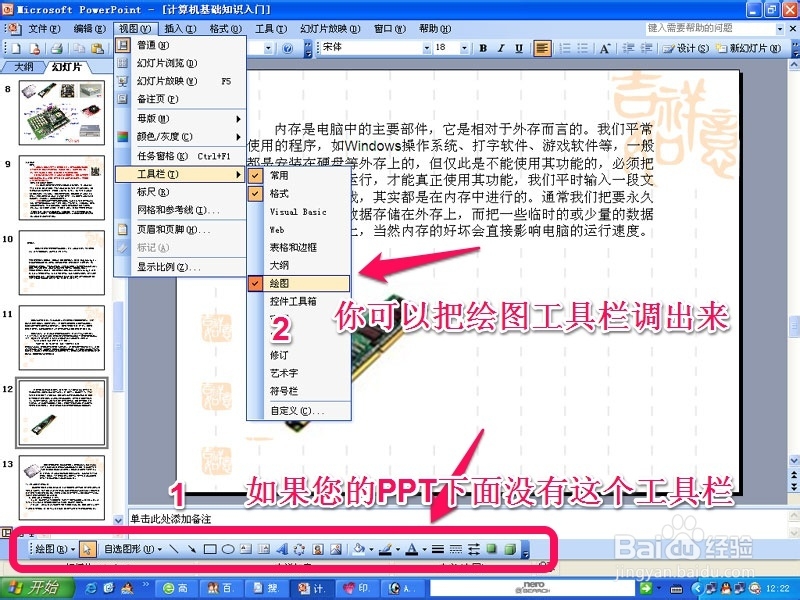Pick the Rectangle shape tool
Screen dimensions: 800x600
210,549
